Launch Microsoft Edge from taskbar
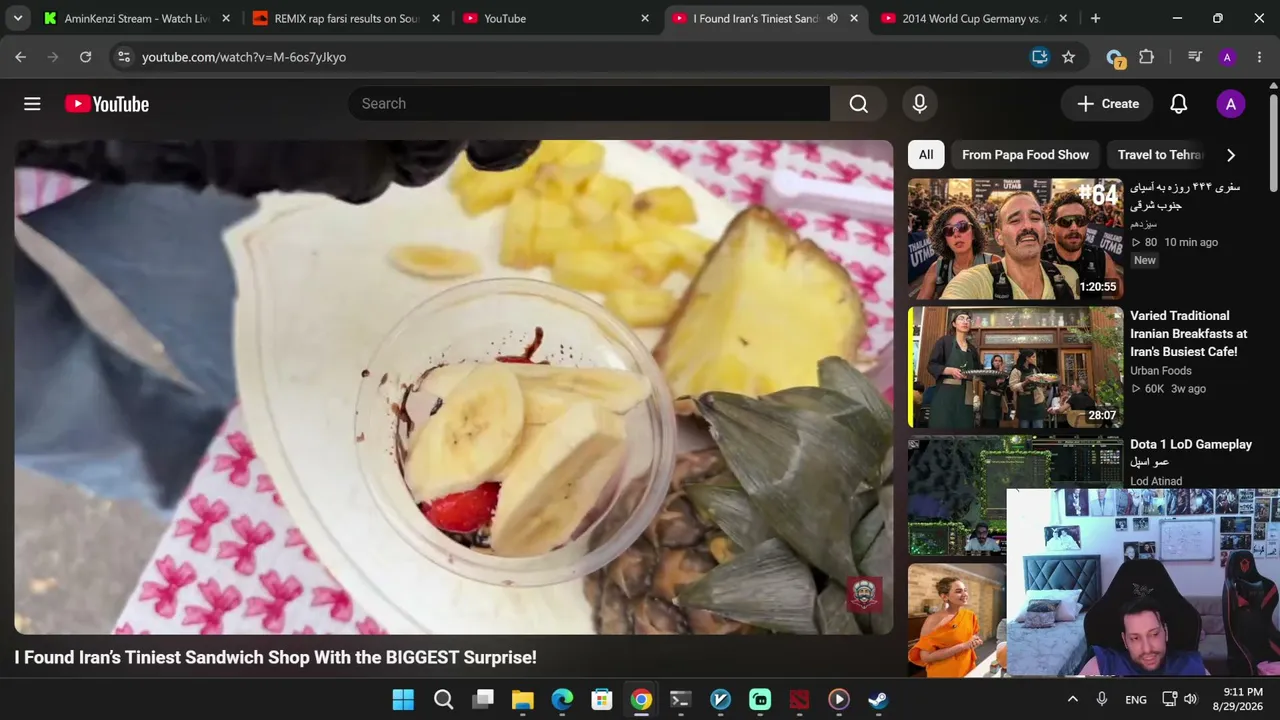Viewport: 1280px width, 720px height. [562, 700]
